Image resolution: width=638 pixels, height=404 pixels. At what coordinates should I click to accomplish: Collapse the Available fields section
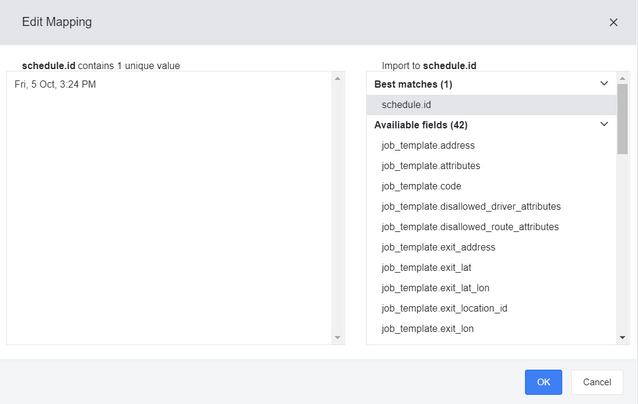(x=603, y=125)
